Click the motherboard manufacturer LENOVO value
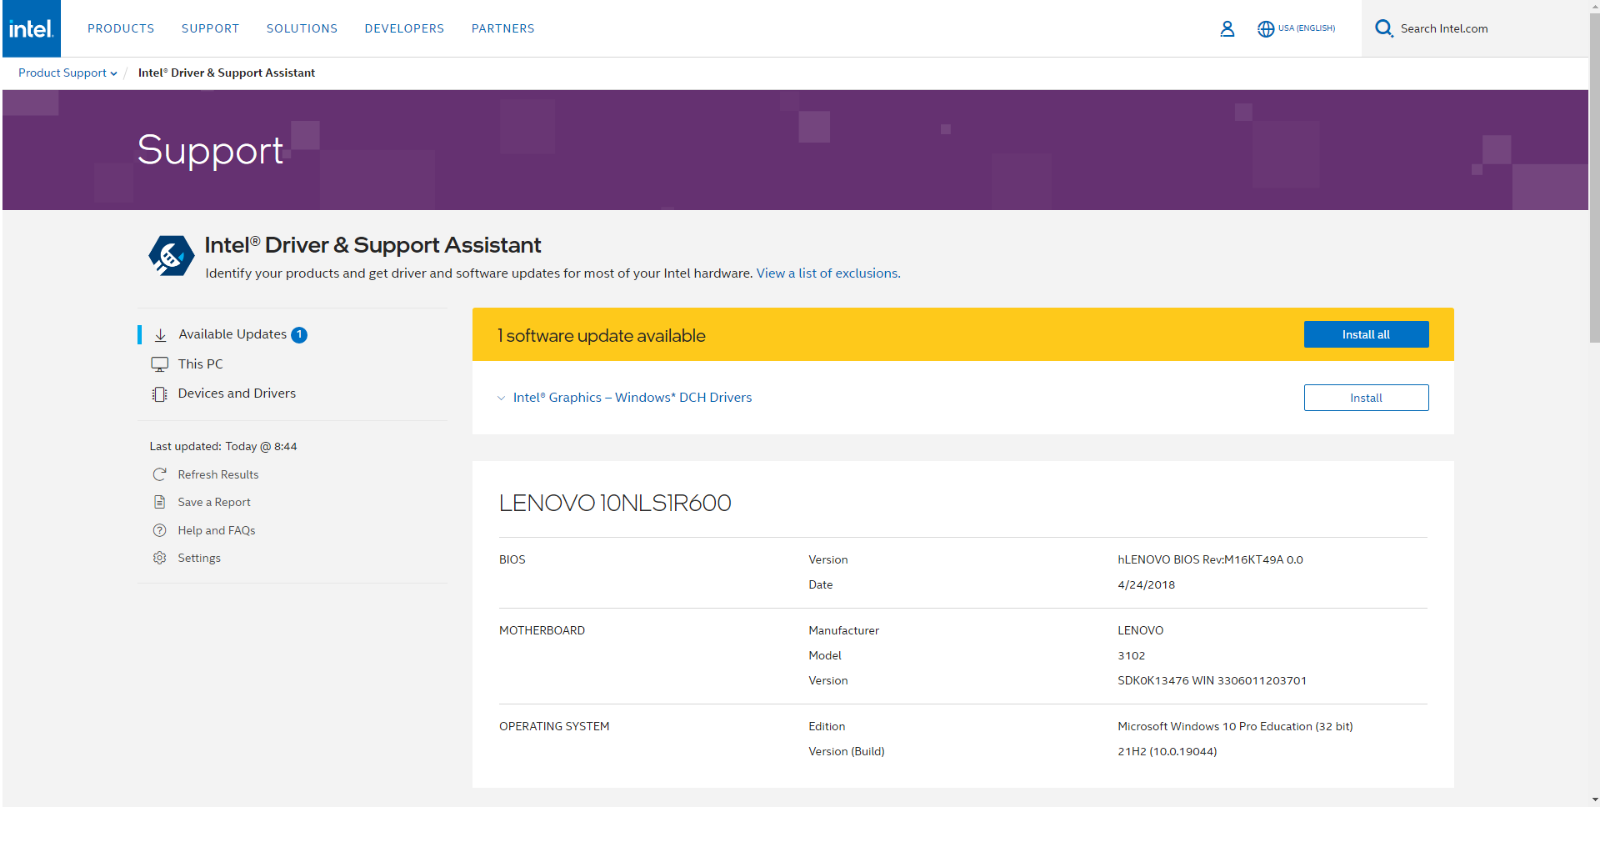 (1140, 631)
